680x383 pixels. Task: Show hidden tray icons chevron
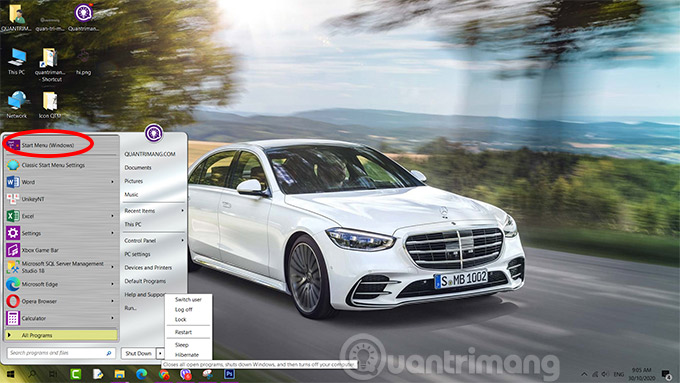584,374
